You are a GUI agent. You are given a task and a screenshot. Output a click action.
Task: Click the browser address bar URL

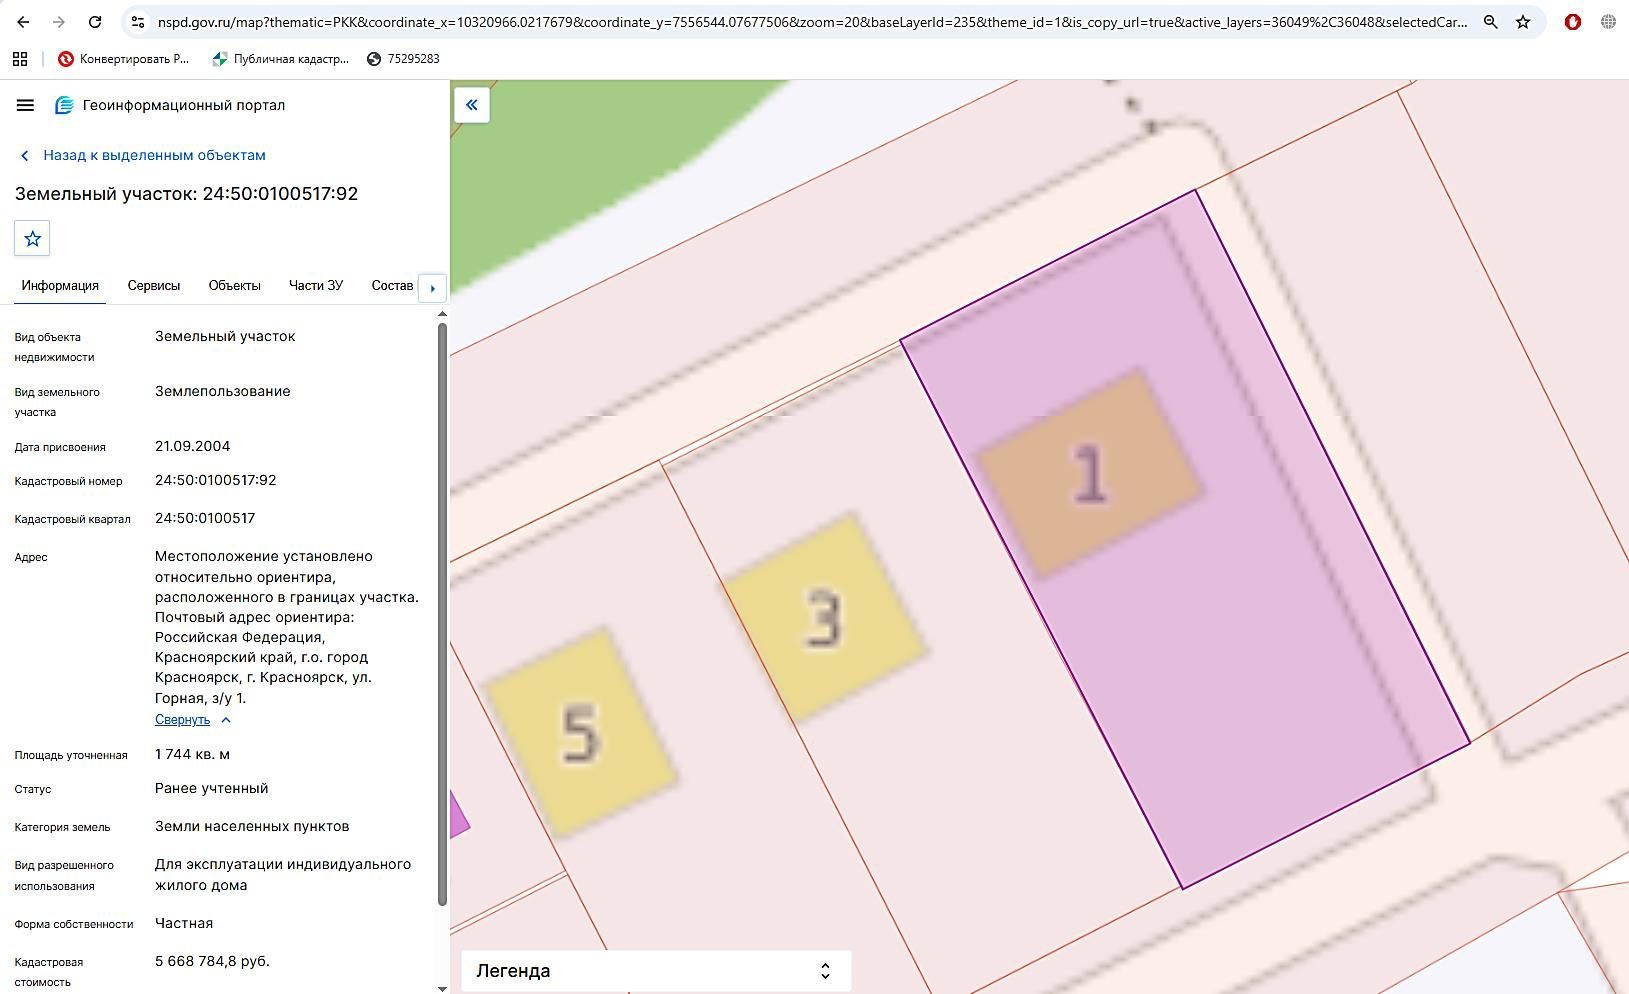pos(812,22)
